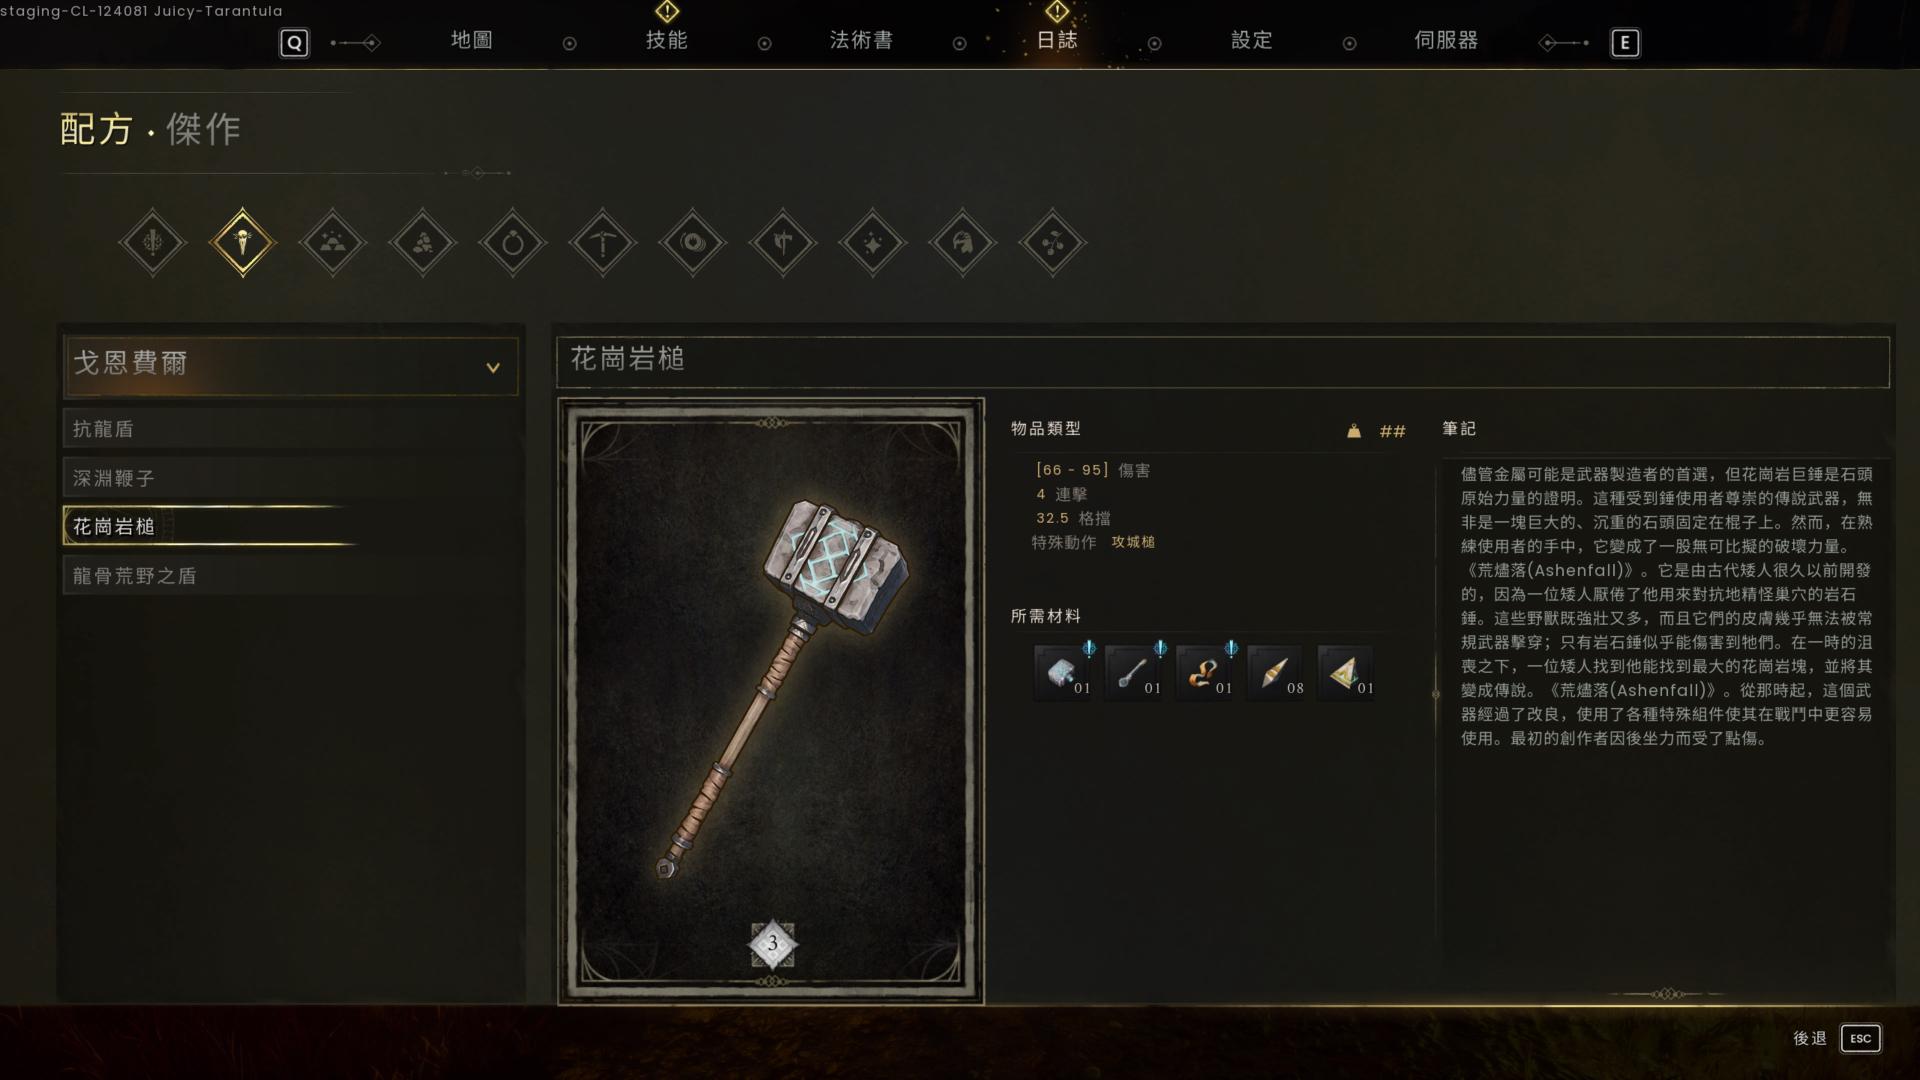Select the ring category icon

click(x=512, y=243)
